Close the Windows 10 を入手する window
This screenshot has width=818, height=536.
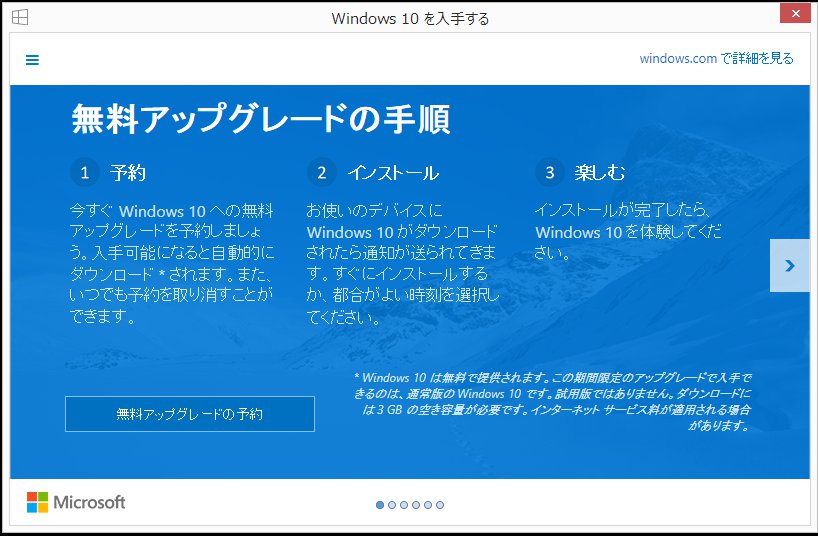tap(795, 14)
